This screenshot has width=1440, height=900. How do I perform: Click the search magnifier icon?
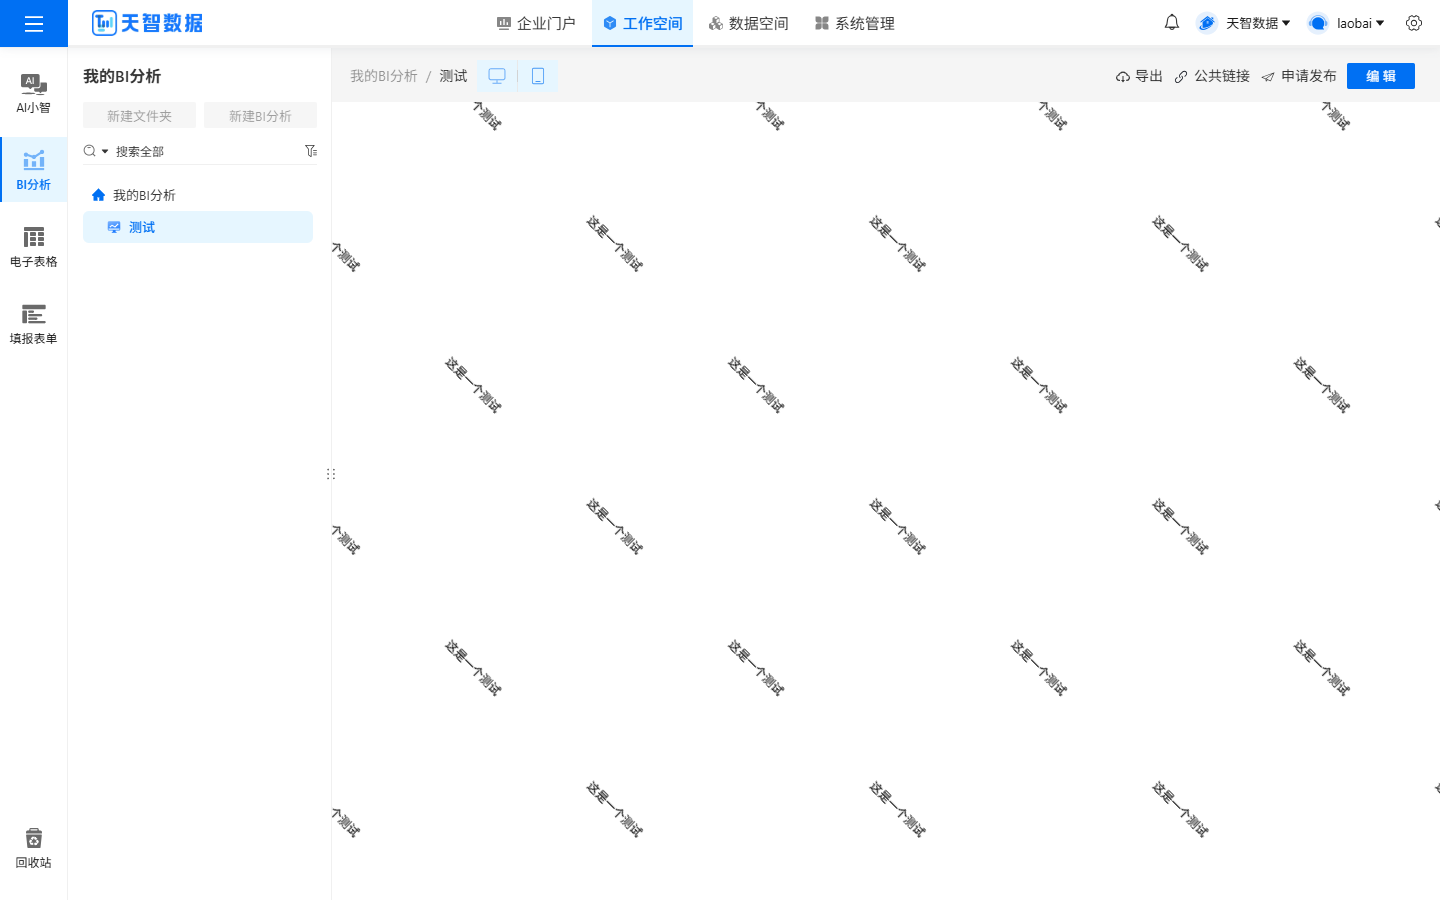(x=90, y=151)
